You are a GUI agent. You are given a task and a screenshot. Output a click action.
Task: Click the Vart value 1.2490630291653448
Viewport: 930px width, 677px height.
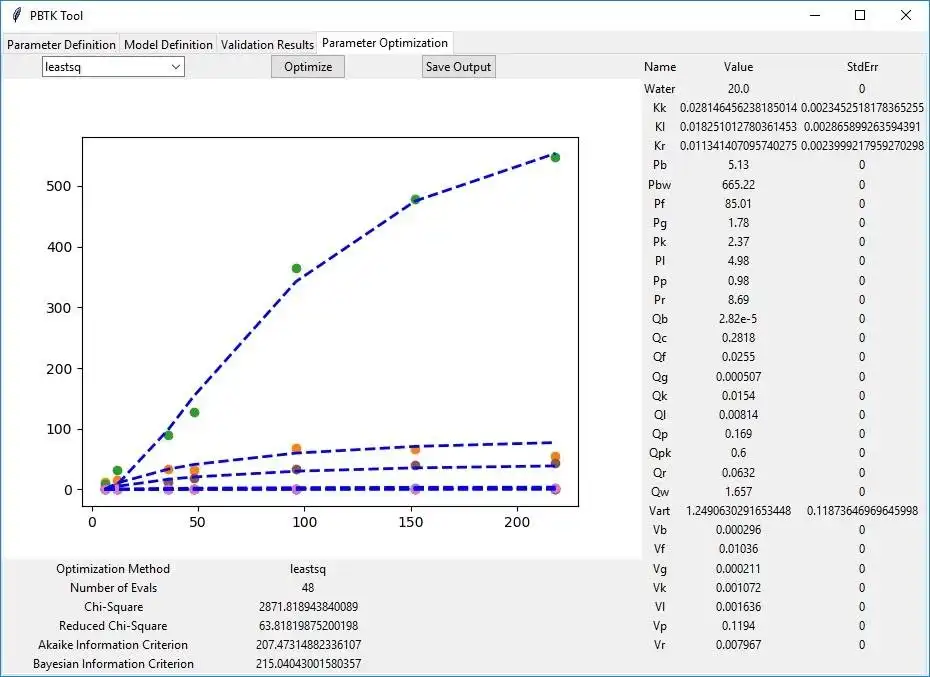point(738,511)
